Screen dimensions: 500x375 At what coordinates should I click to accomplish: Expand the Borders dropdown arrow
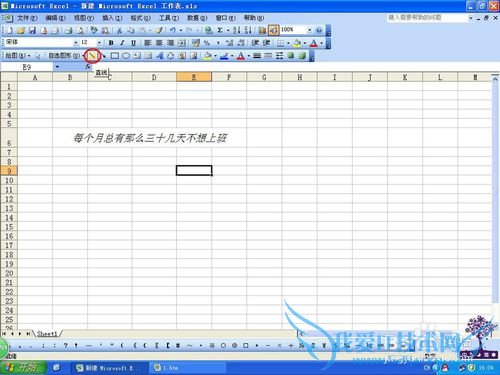[288, 43]
